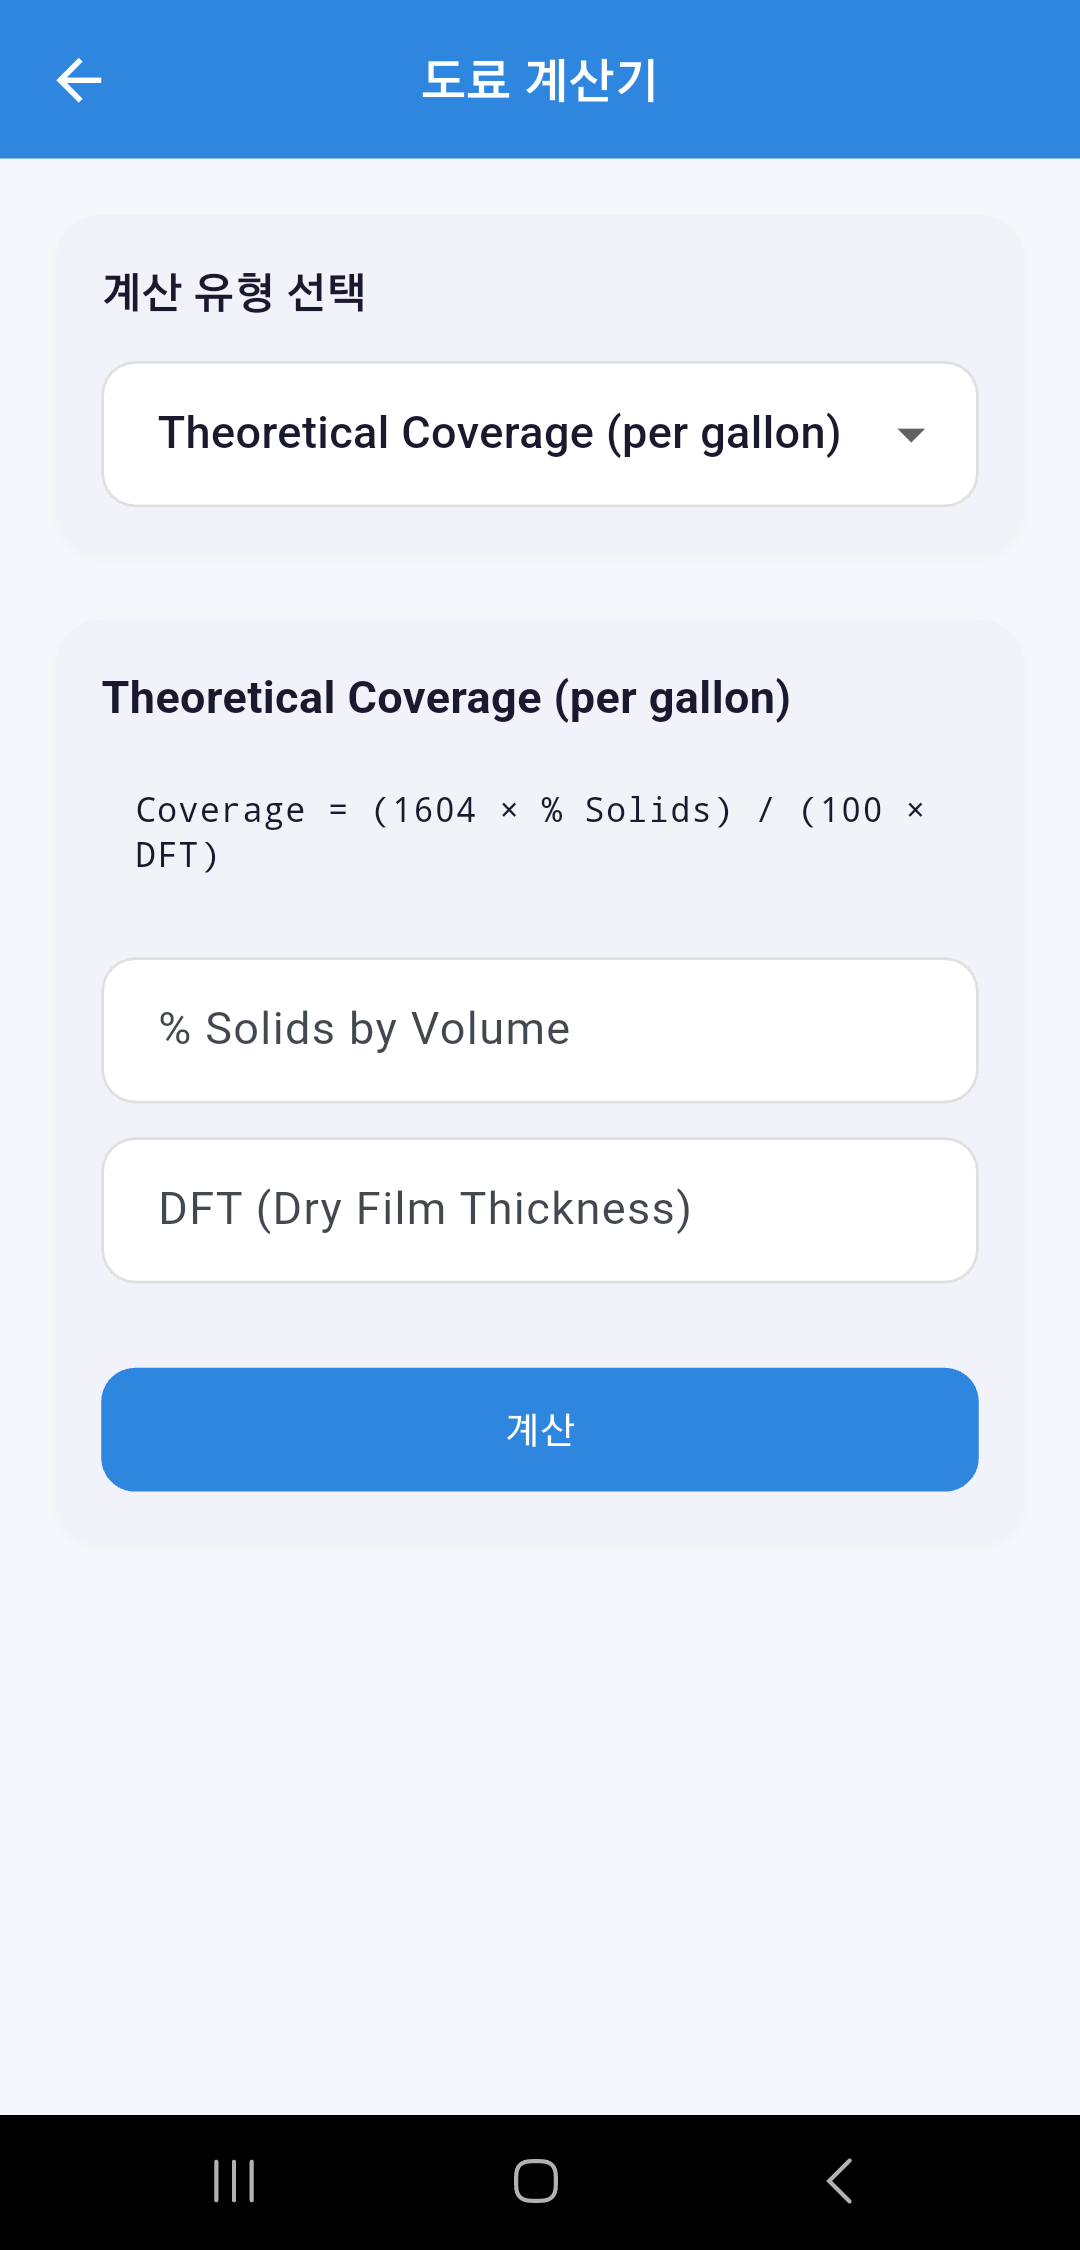Tap the back arrow in the header
This screenshot has width=1080, height=2250.
(x=79, y=80)
